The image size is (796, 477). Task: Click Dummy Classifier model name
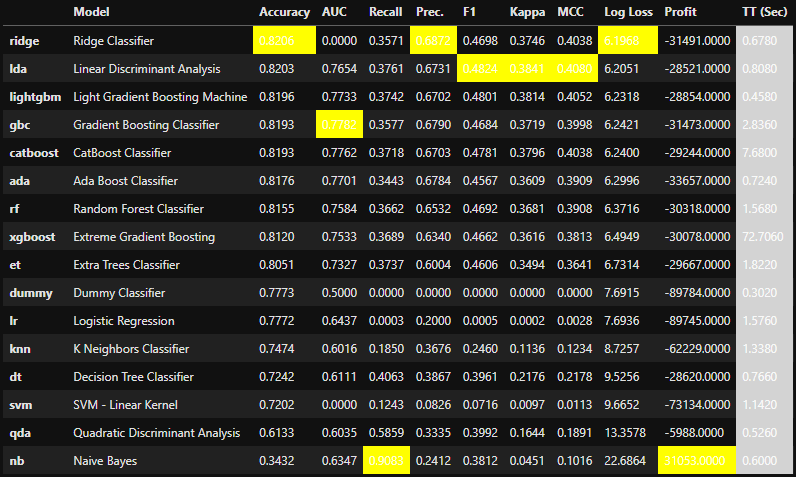[x=119, y=293]
